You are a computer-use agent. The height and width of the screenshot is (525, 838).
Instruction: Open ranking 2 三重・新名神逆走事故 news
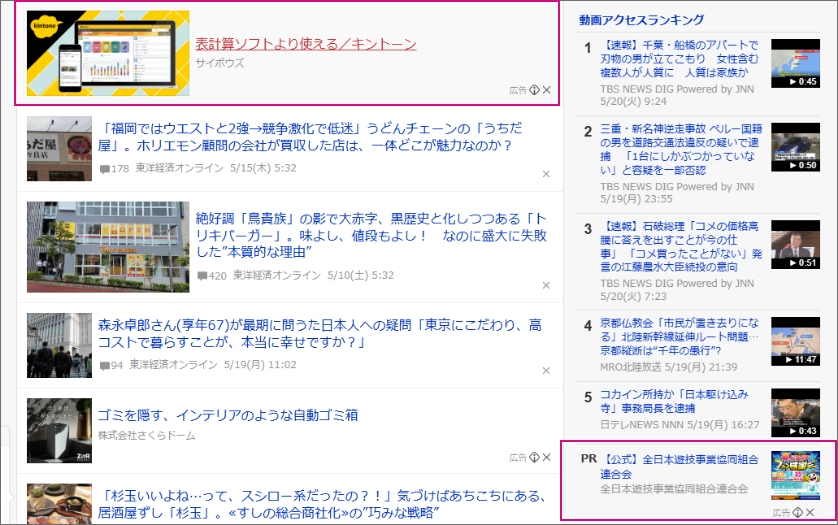pos(681,149)
